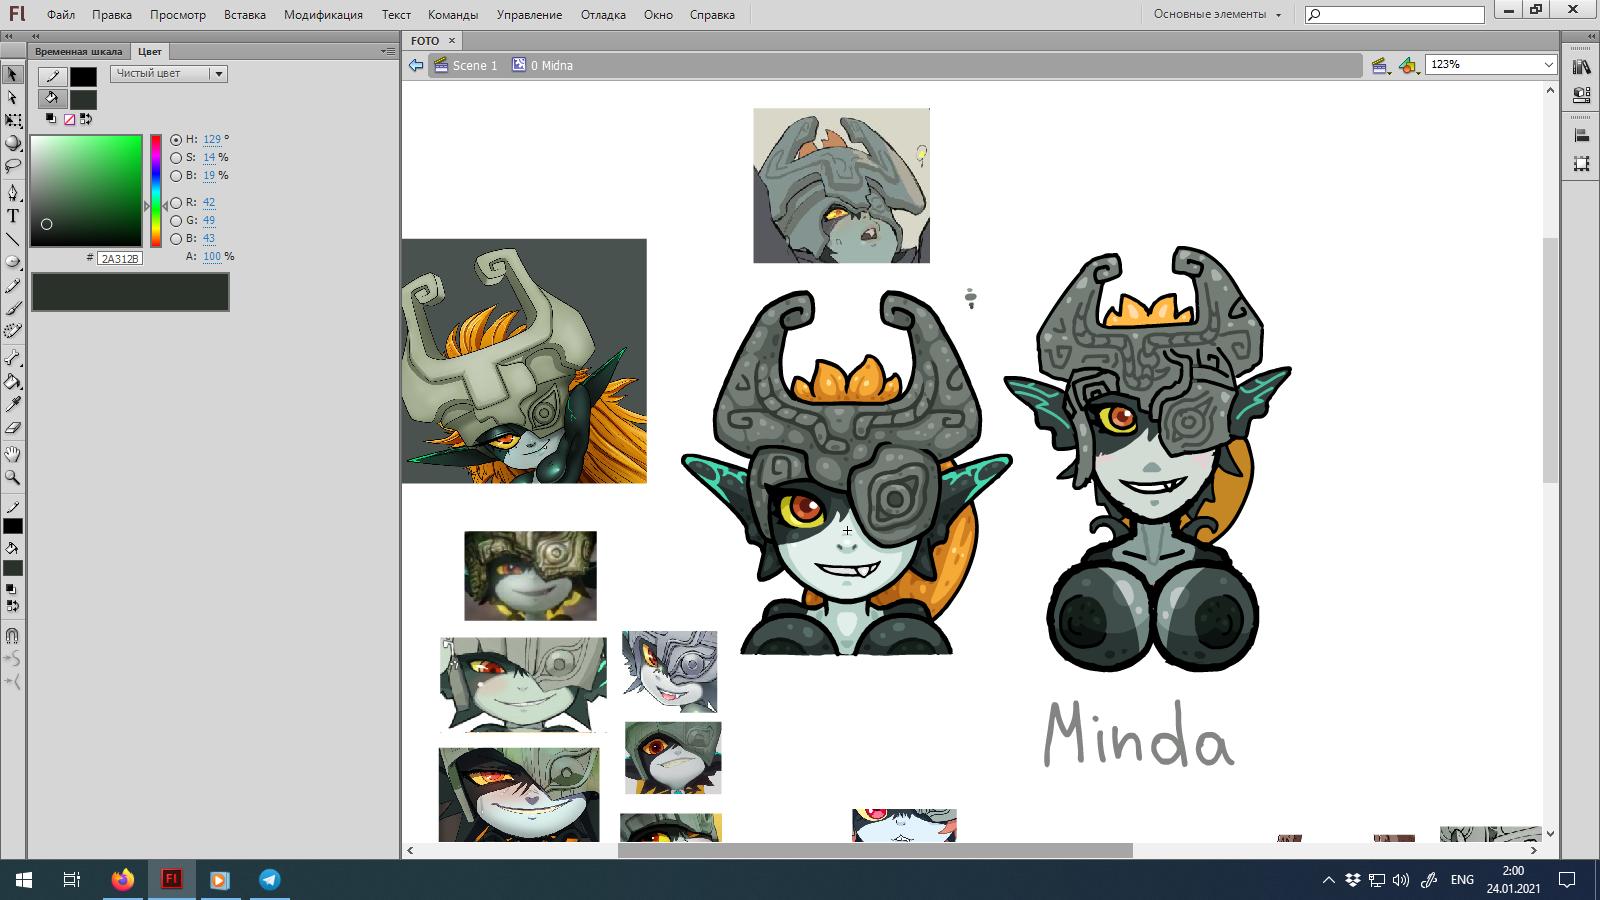The image size is (1600, 900).
Task: Open the Edit Symbols dropdown
Action: [1408, 66]
